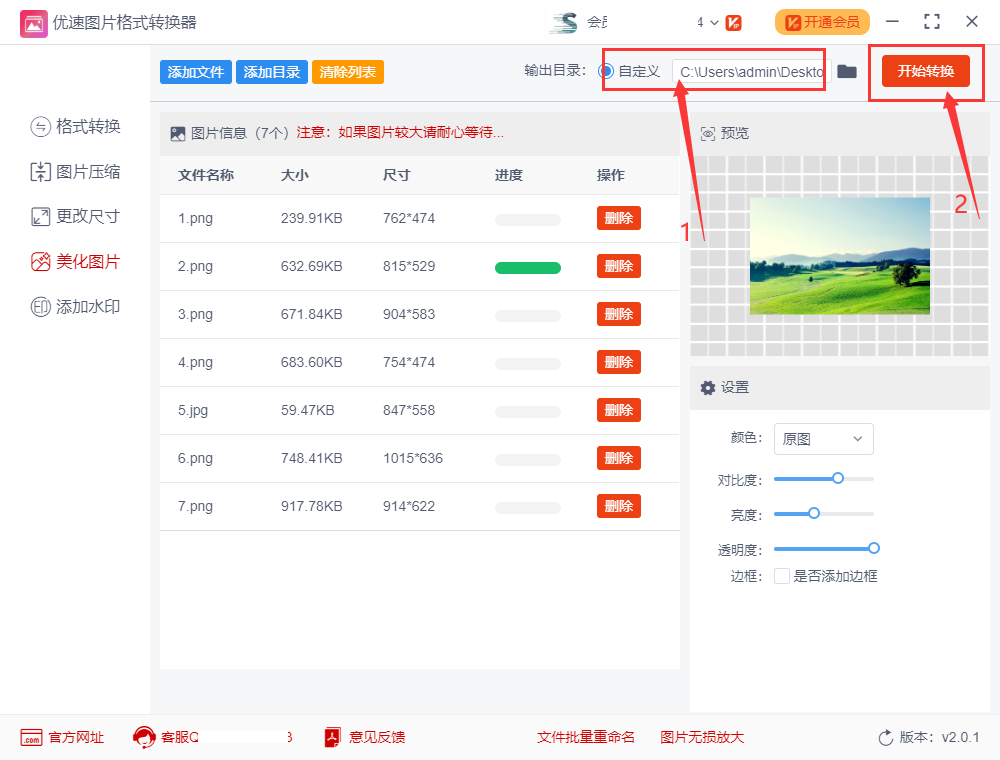Open 图片无损放大 at the bottom
This screenshot has width=1000, height=760.
tap(702, 737)
